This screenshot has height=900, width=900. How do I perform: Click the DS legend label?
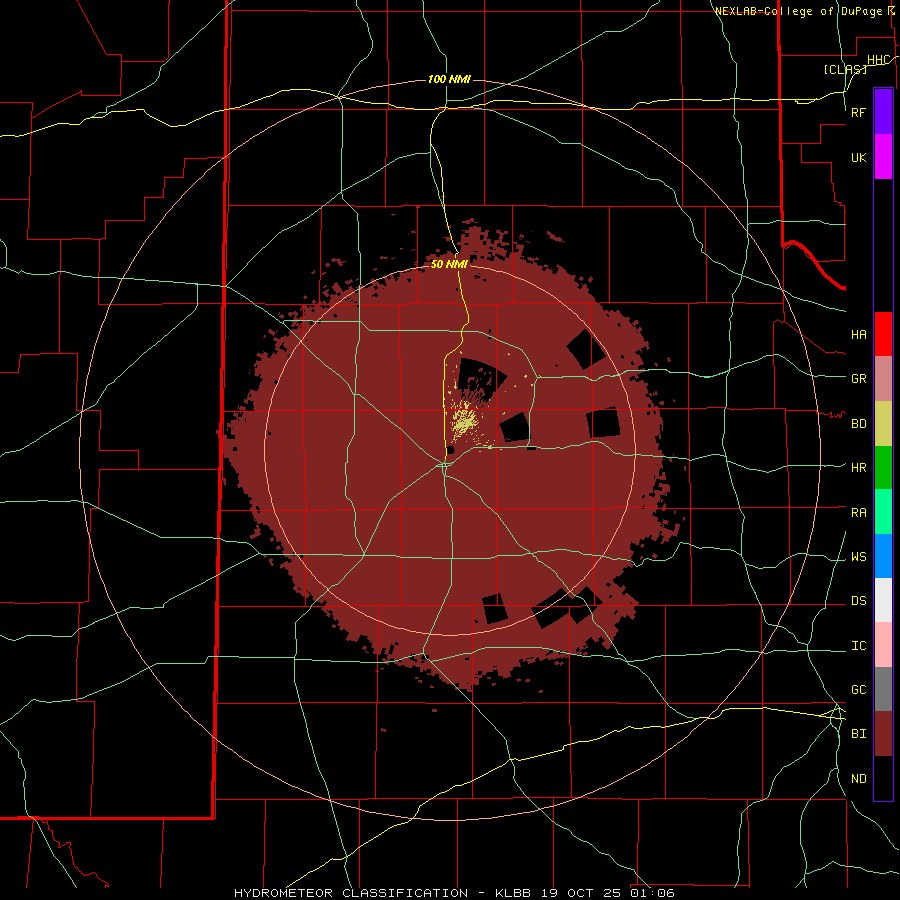click(x=858, y=601)
